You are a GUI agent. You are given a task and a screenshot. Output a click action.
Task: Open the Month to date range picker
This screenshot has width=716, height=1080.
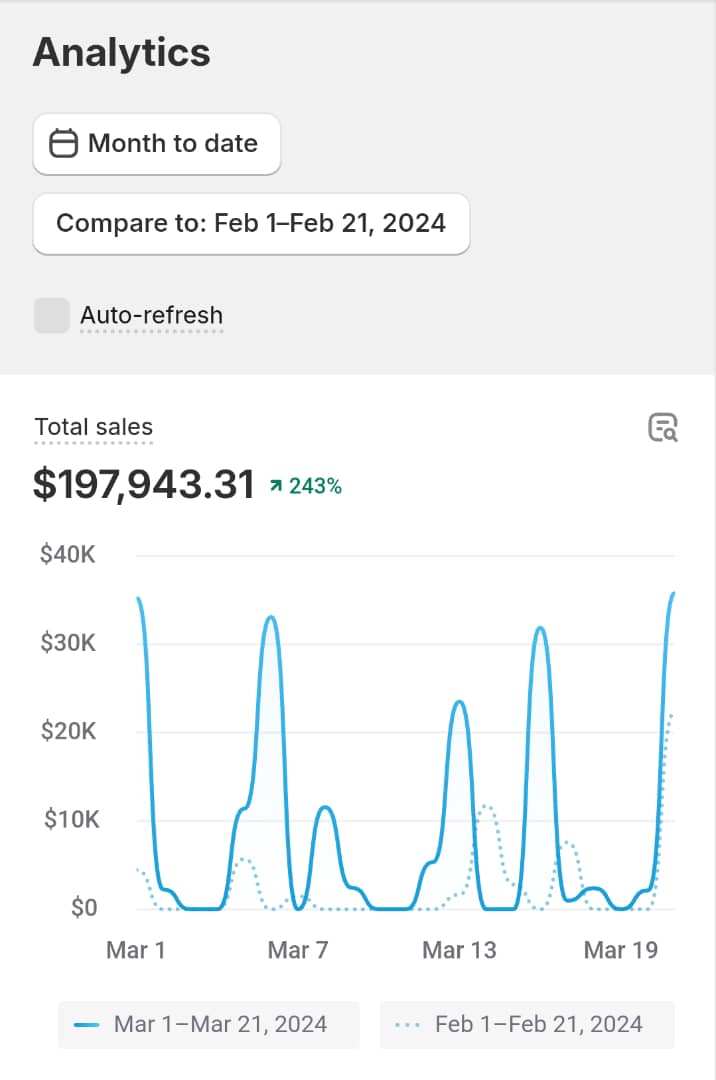click(157, 144)
